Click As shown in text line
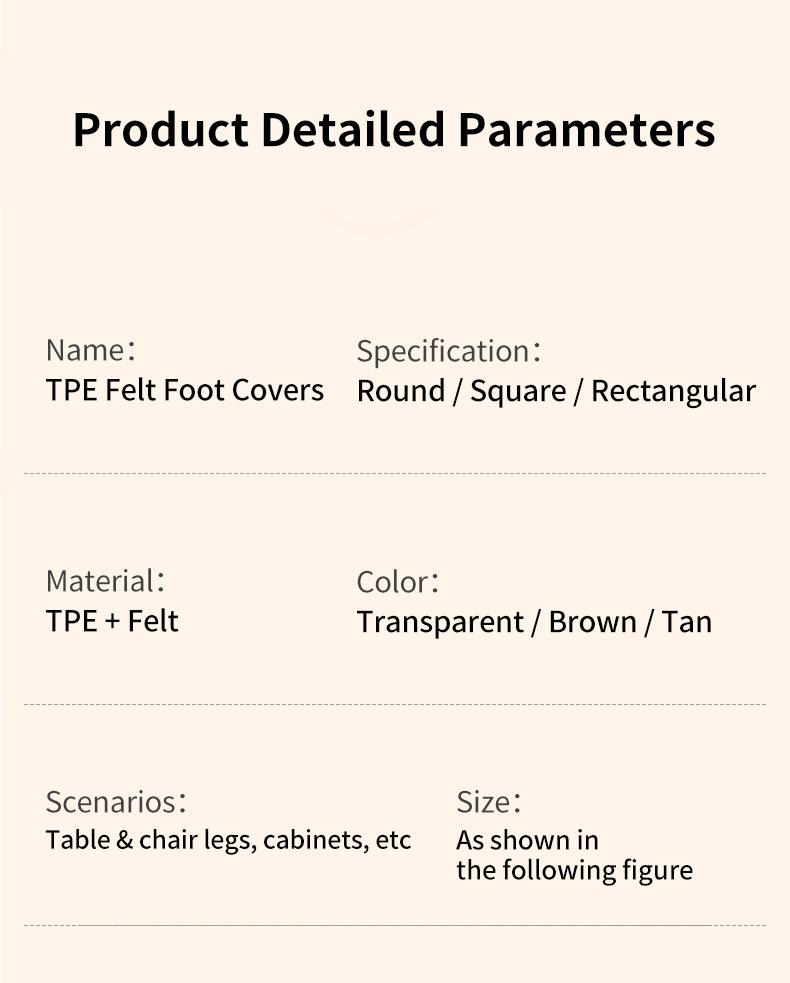 click(x=527, y=841)
